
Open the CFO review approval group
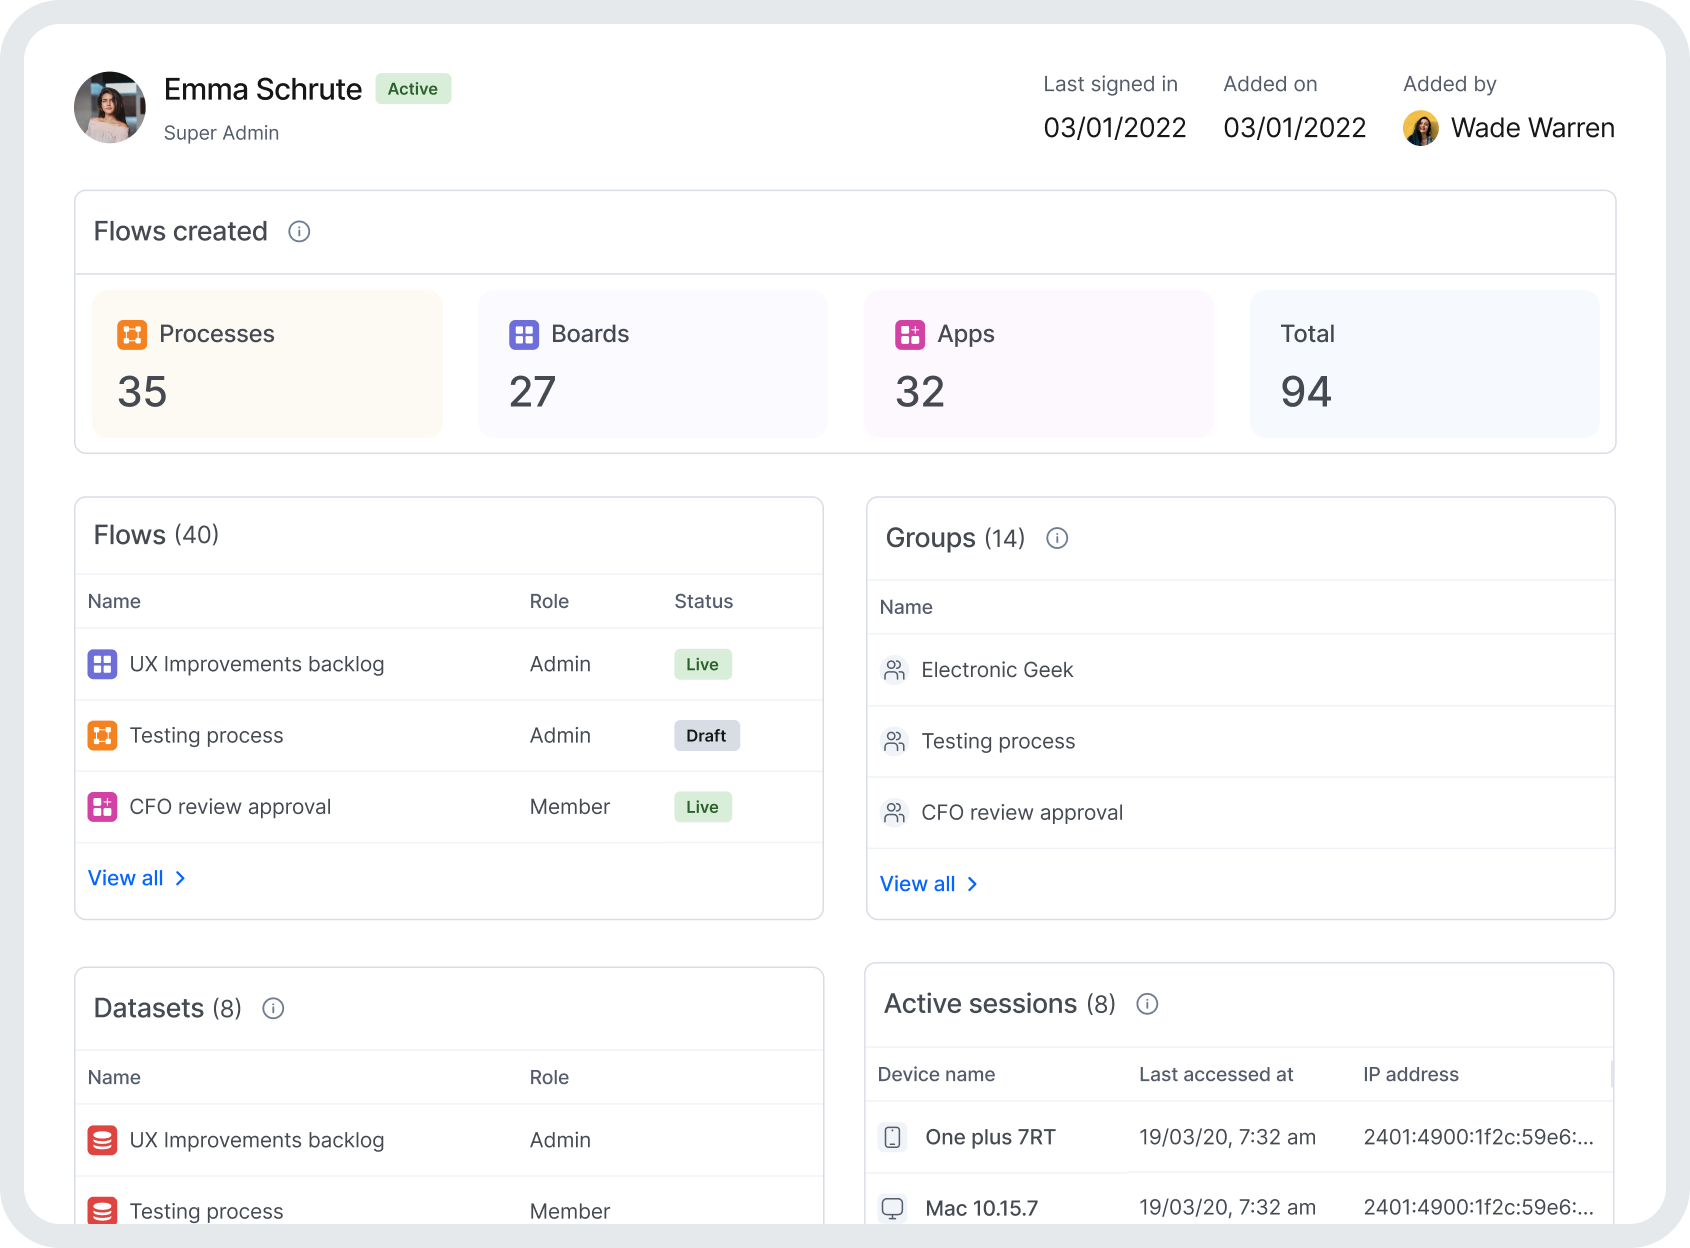pos(1021,813)
